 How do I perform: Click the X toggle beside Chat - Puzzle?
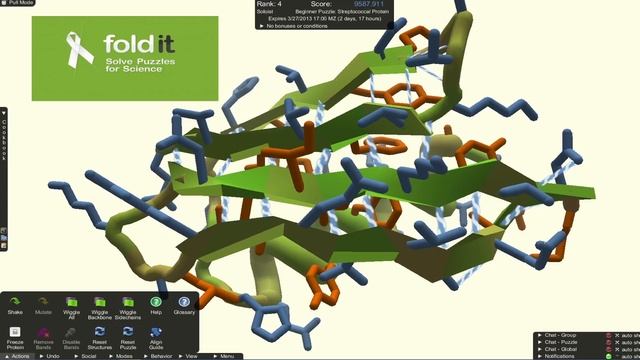pyautogui.click(x=617, y=342)
